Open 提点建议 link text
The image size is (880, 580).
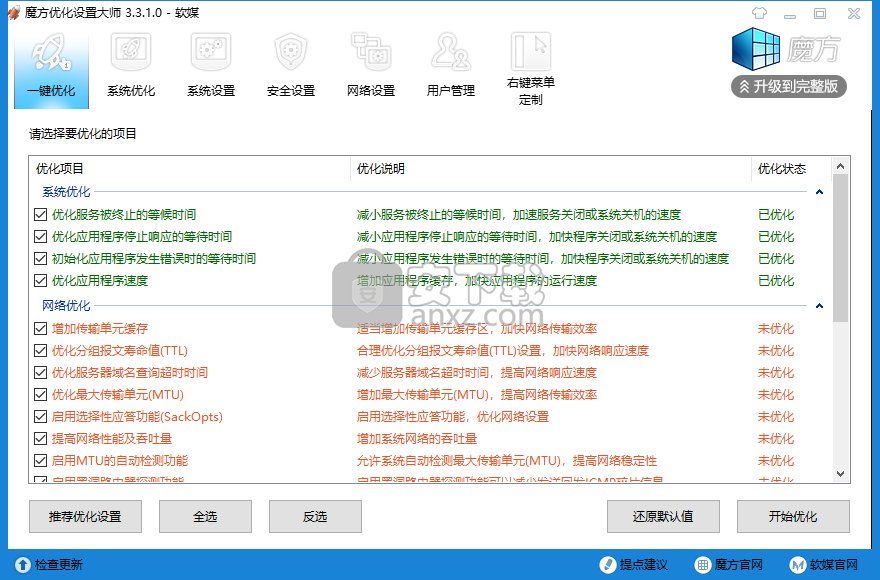tap(644, 565)
